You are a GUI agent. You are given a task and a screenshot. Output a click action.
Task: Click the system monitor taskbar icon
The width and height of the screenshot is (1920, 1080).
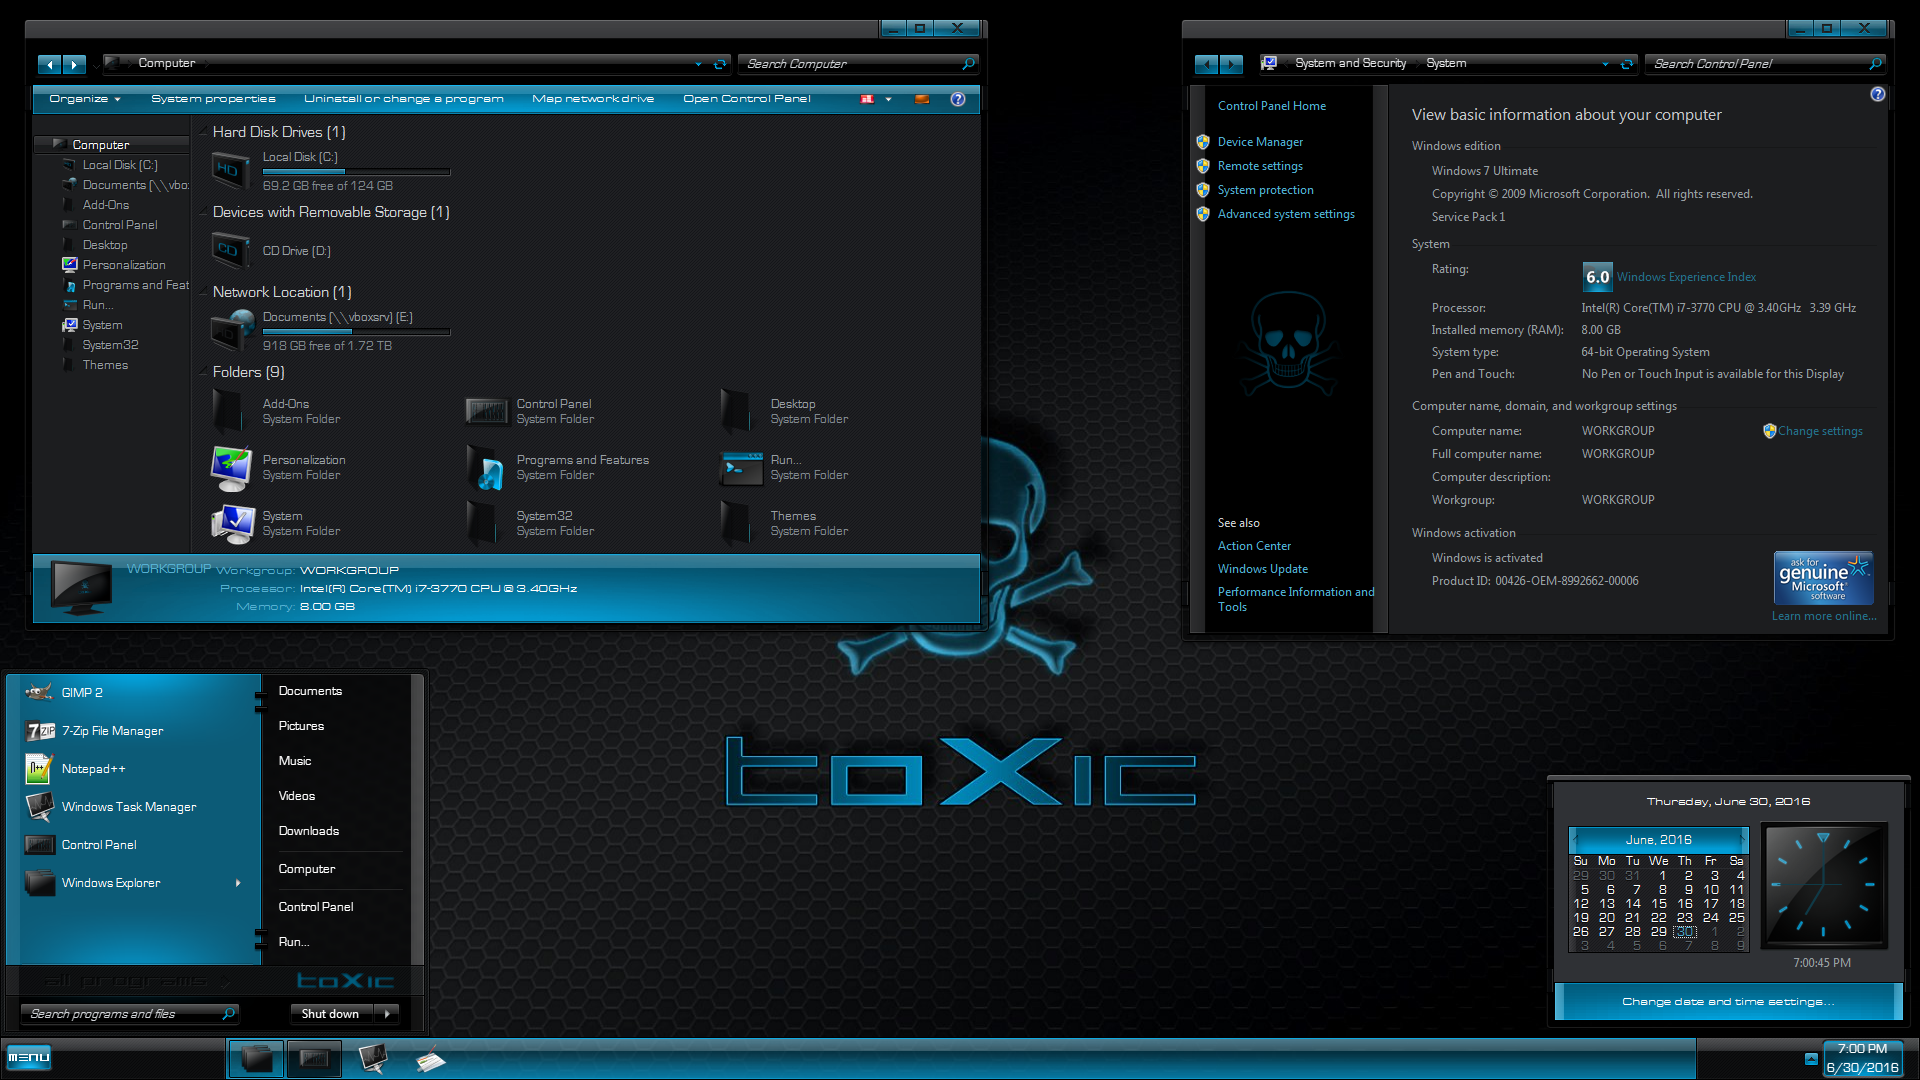tap(372, 1059)
